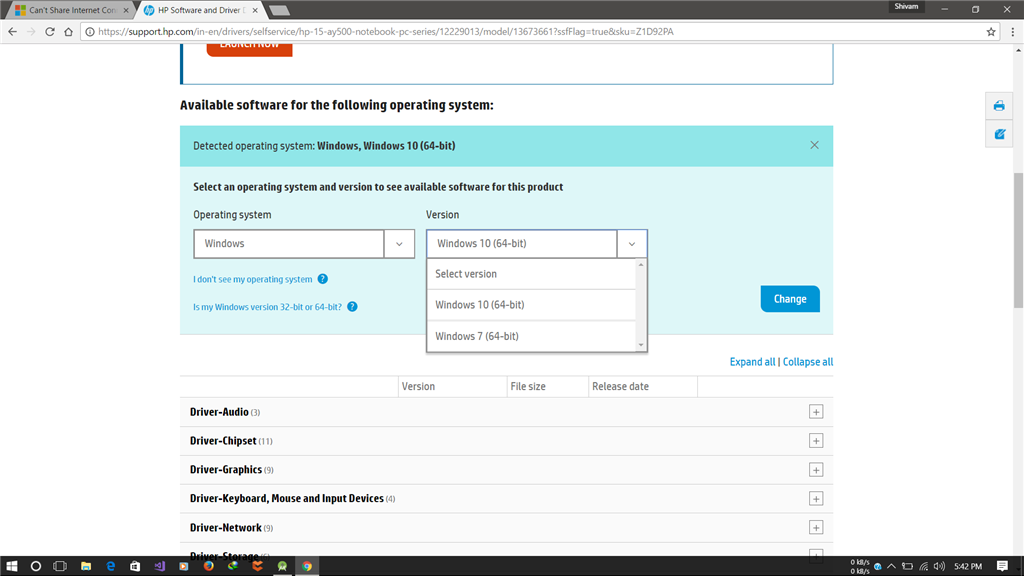Click help icon beside the 32-bit or 64-bit question
Viewport: 1024px width, 576px height.
[352, 306]
